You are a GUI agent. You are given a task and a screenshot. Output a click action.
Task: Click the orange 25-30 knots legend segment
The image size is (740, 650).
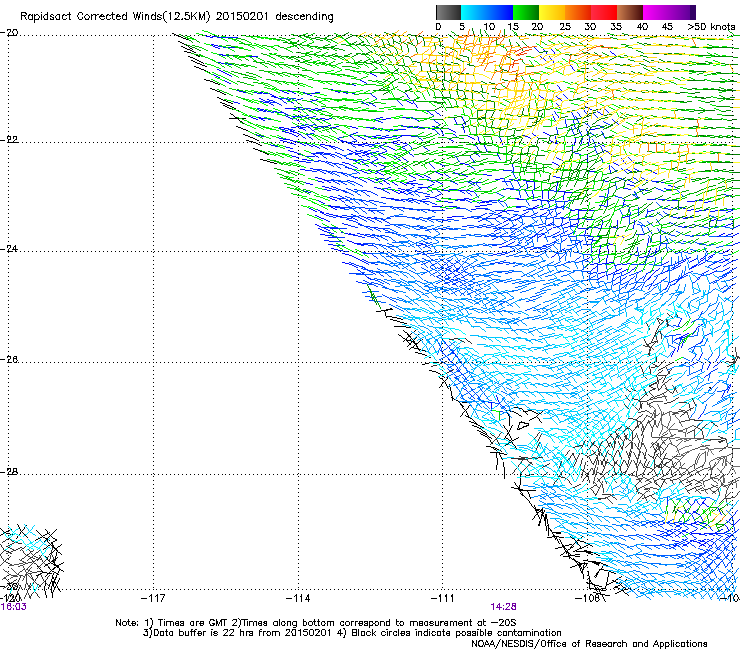tap(578, 12)
